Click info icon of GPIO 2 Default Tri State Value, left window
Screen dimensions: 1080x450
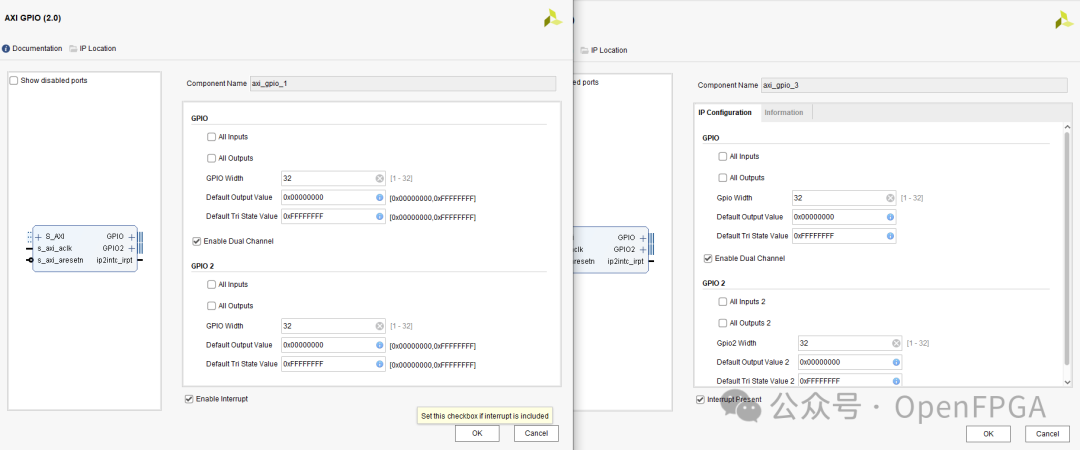[x=380, y=364]
